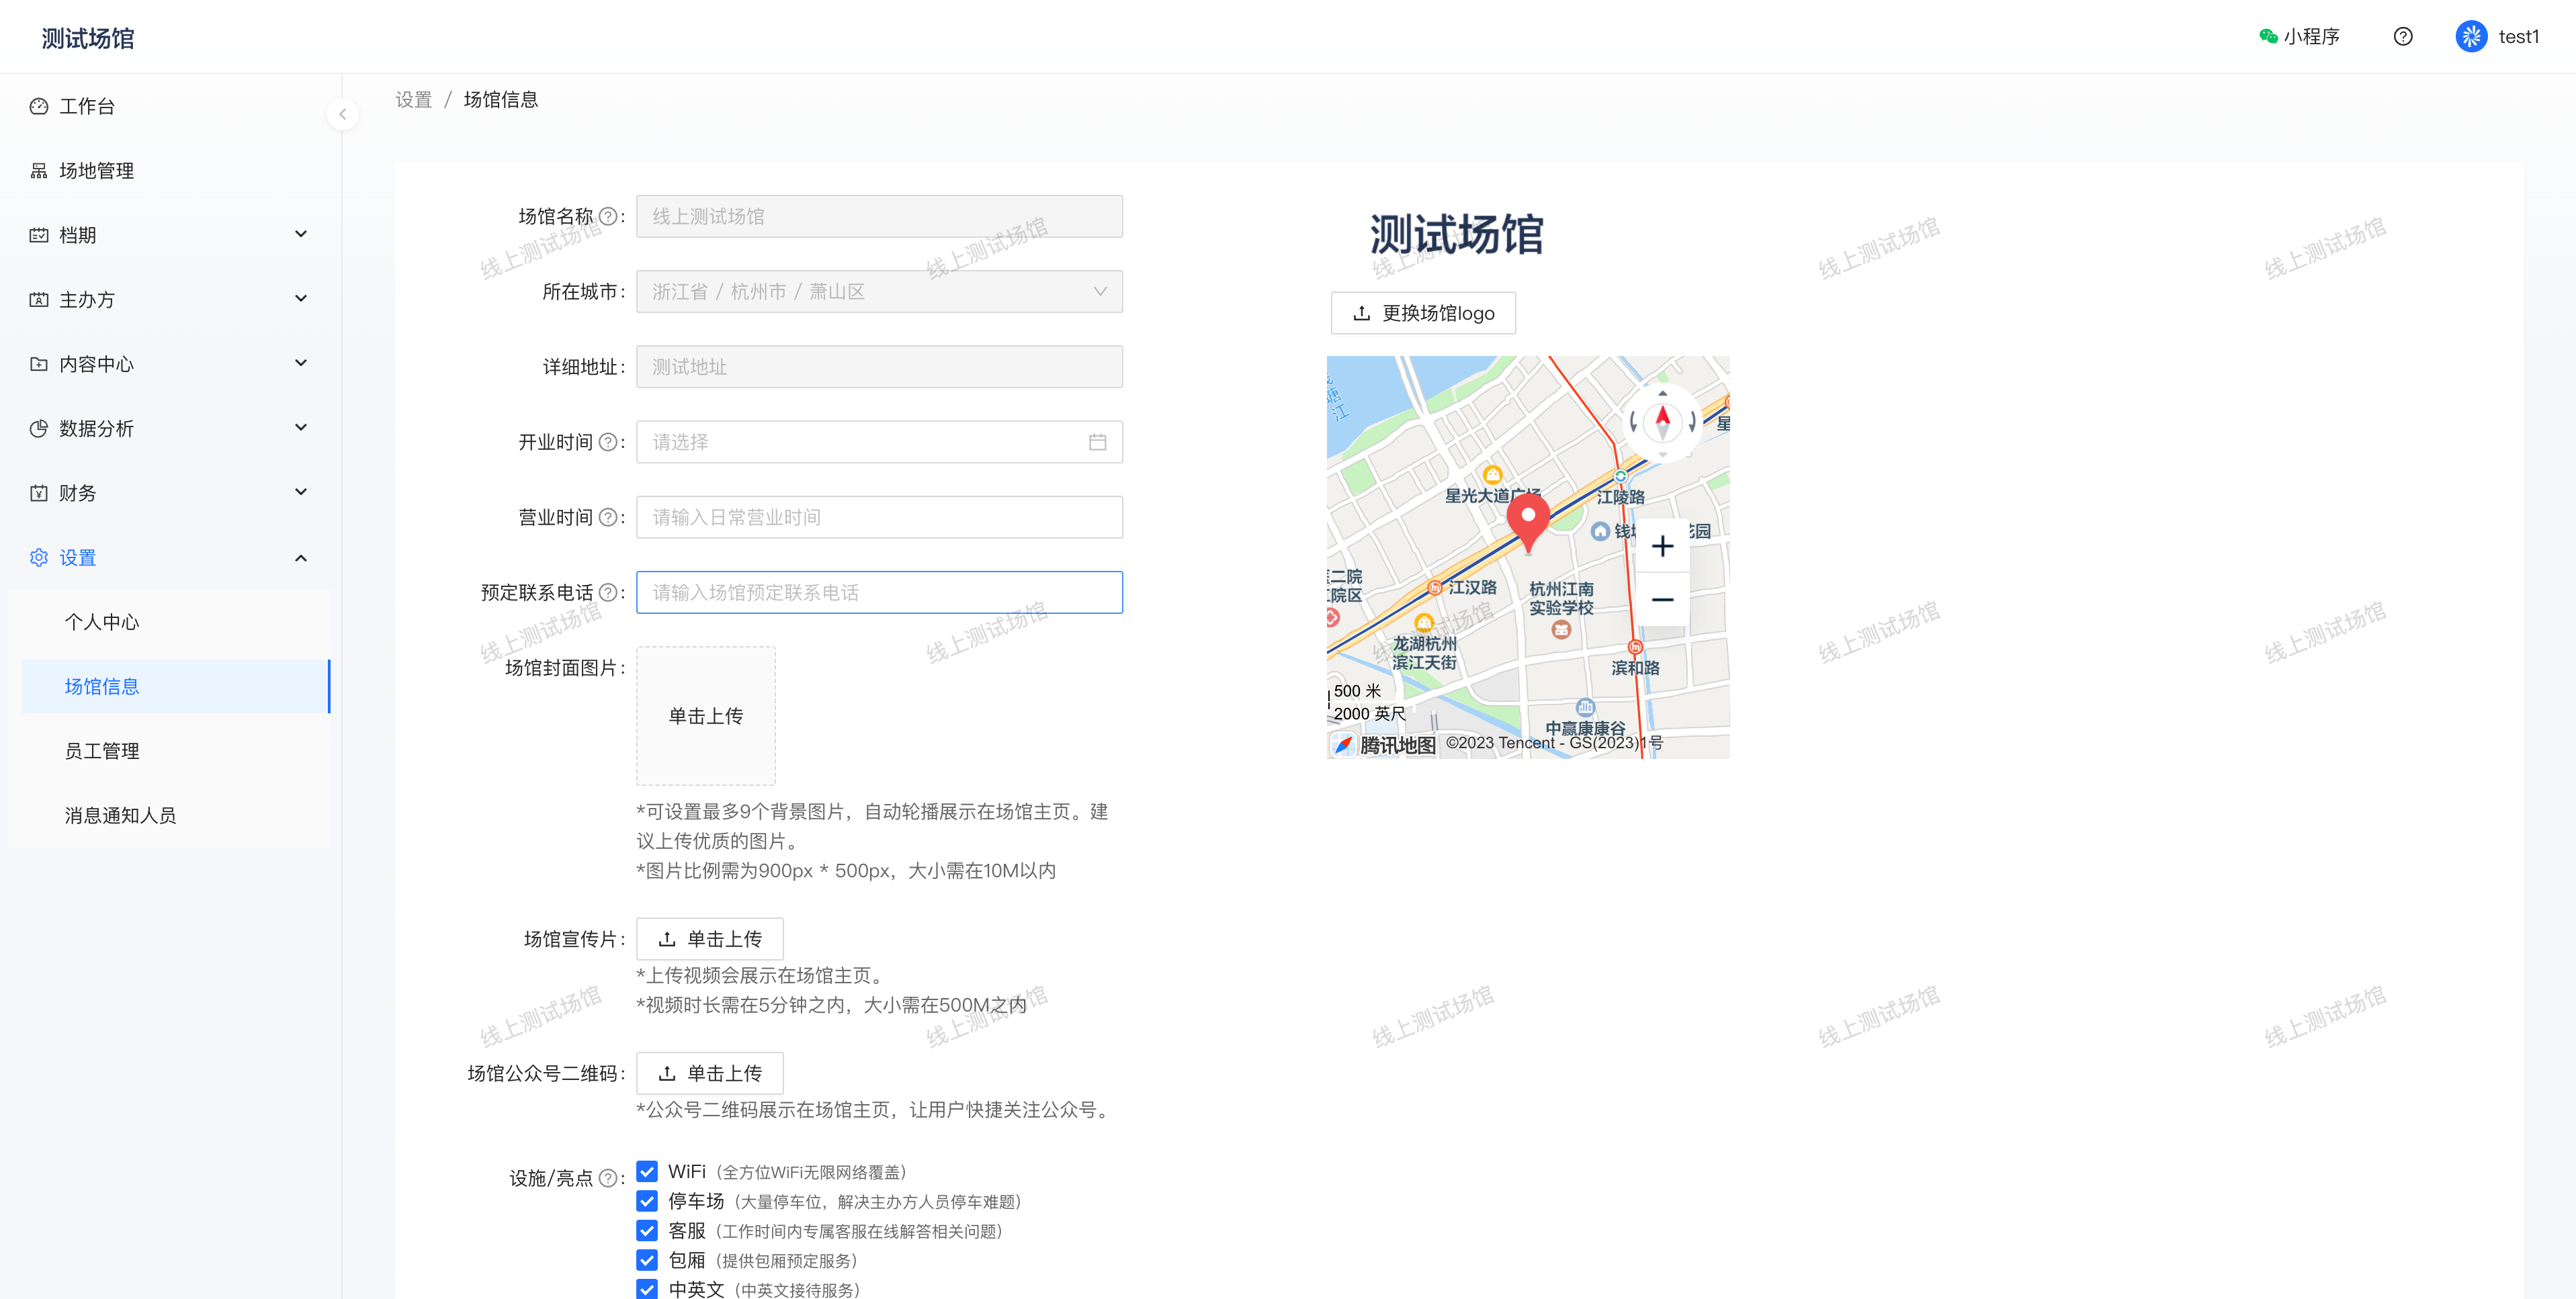Toggle the 包厢 checkbox
This screenshot has height=1299, width=2576.
pos(647,1260)
